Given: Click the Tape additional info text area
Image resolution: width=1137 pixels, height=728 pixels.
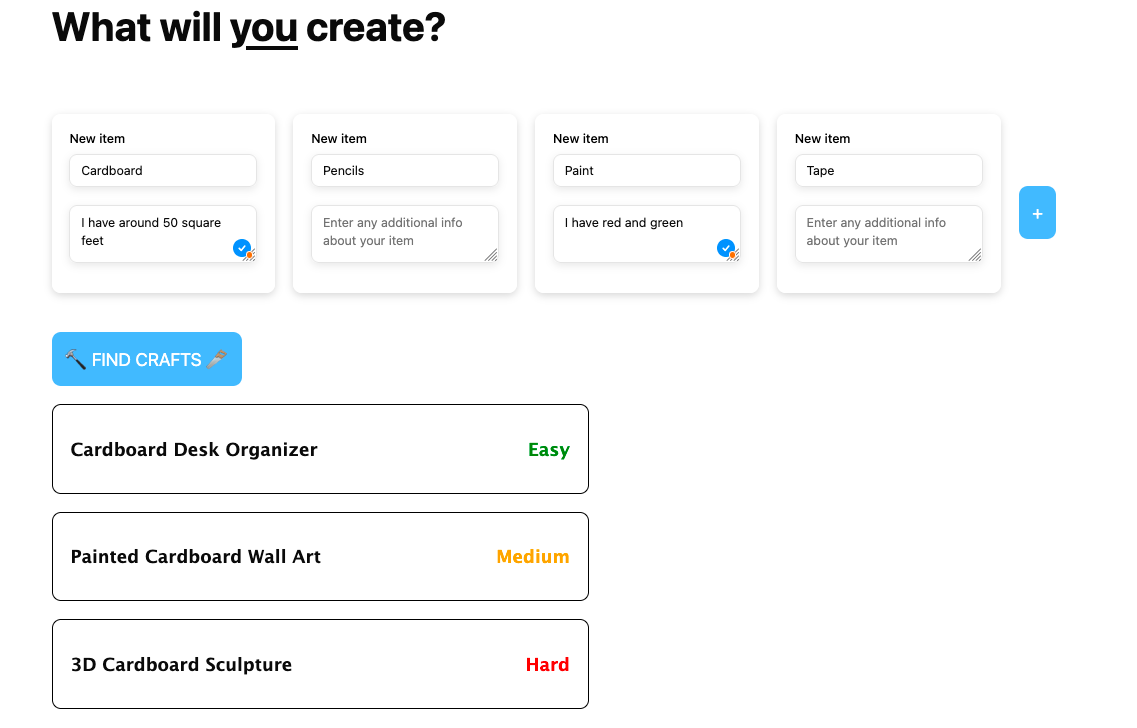Looking at the screenshot, I should point(888,233).
